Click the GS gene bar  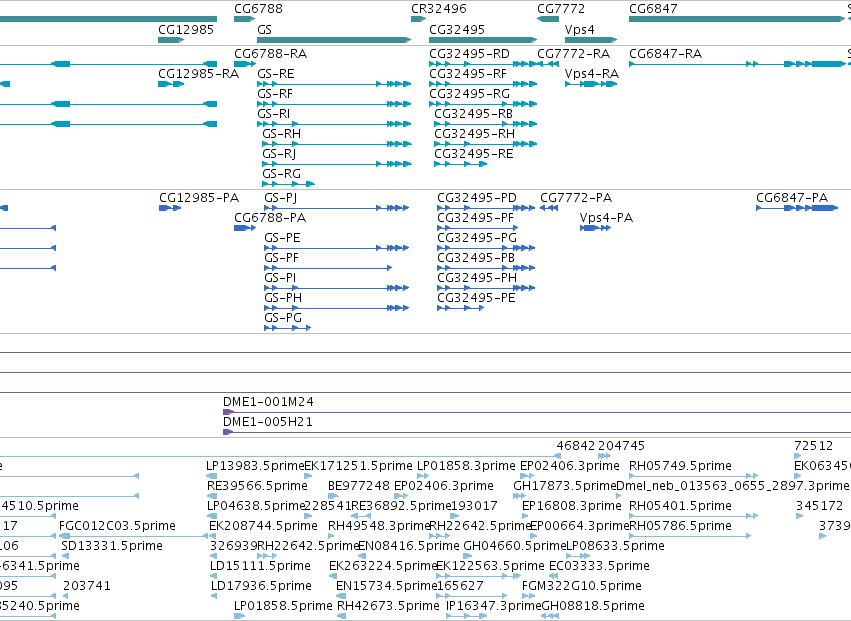334,40
